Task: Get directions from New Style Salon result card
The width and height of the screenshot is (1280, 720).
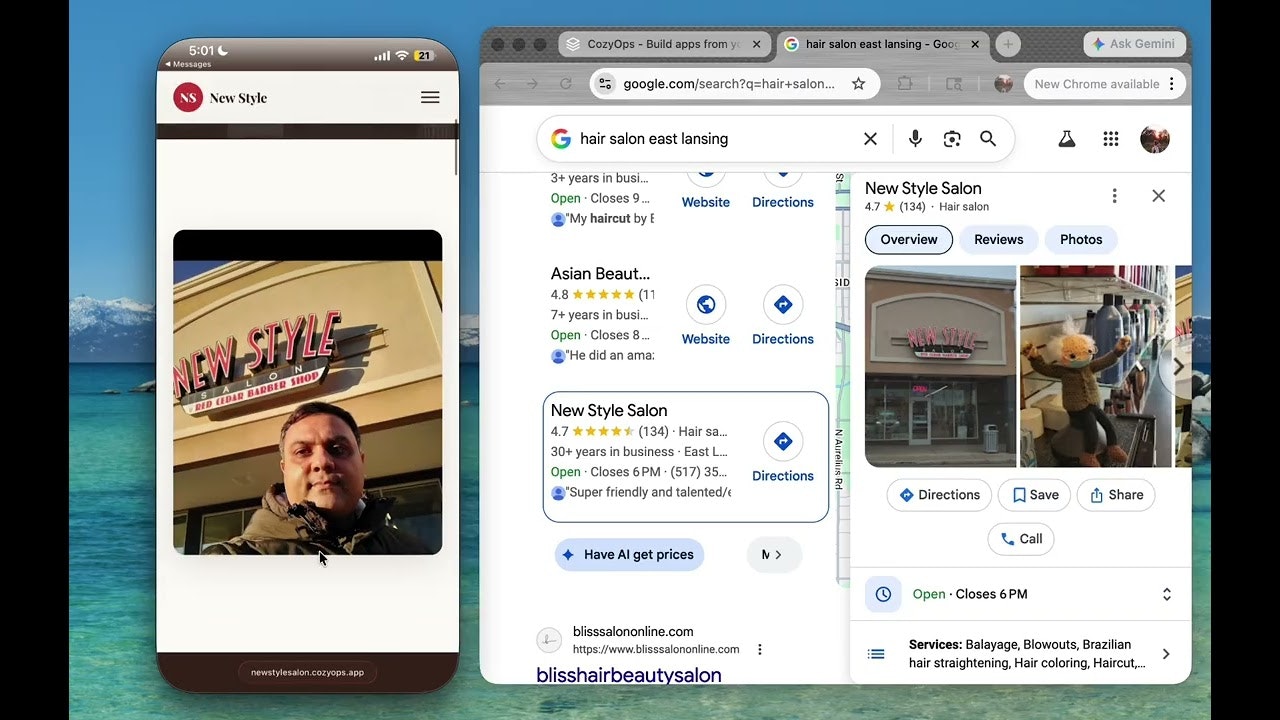Action: coord(783,452)
